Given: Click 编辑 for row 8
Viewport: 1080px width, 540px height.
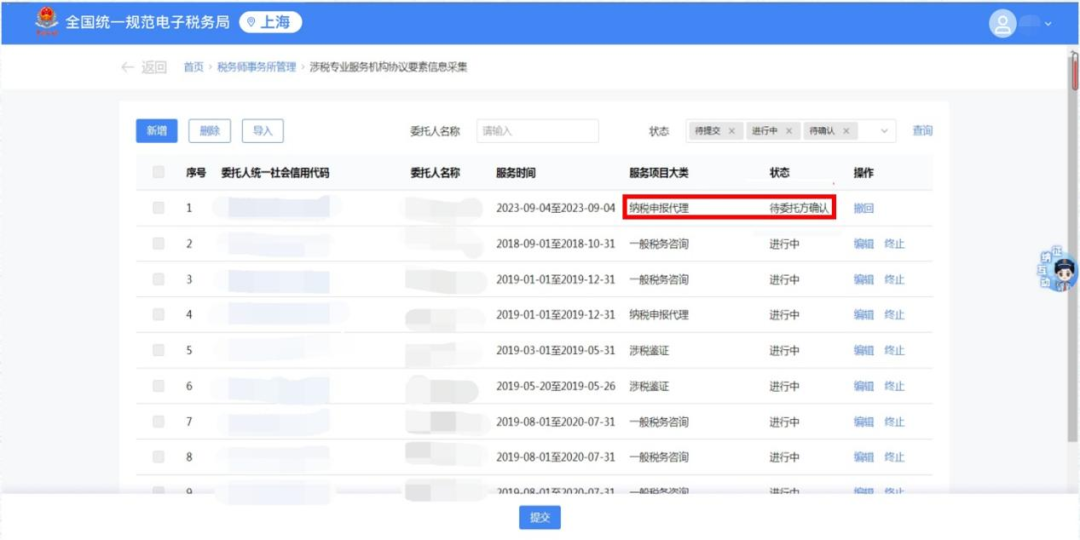Looking at the screenshot, I should 864,457.
